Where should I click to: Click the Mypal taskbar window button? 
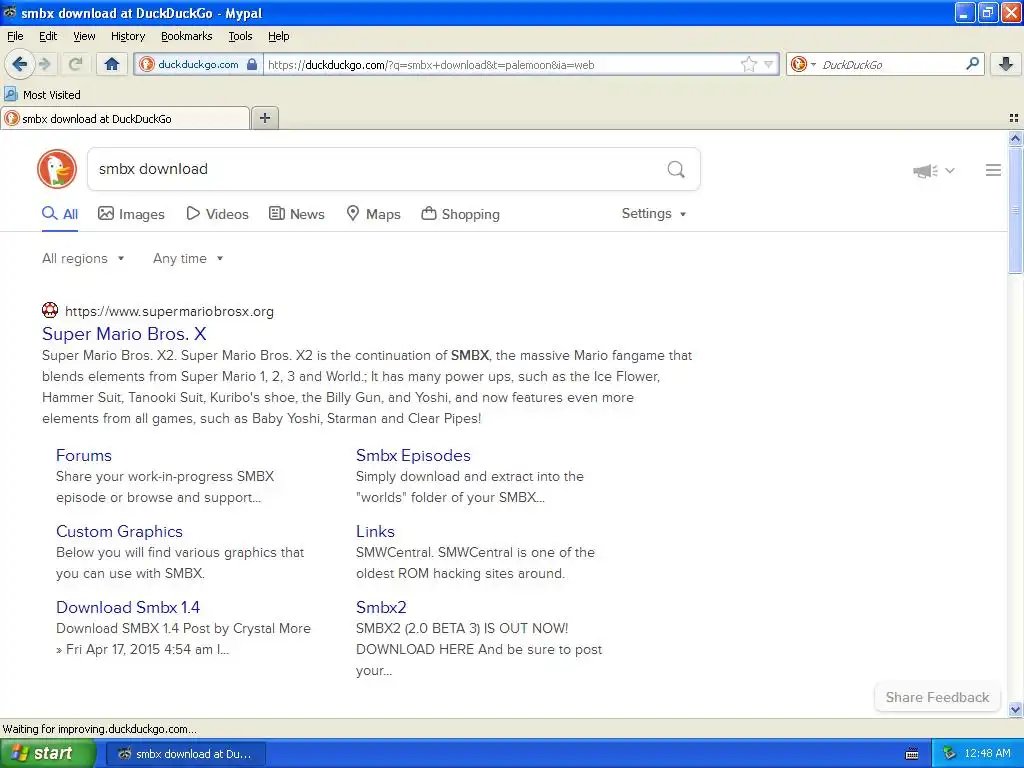pyautogui.click(x=186, y=754)
